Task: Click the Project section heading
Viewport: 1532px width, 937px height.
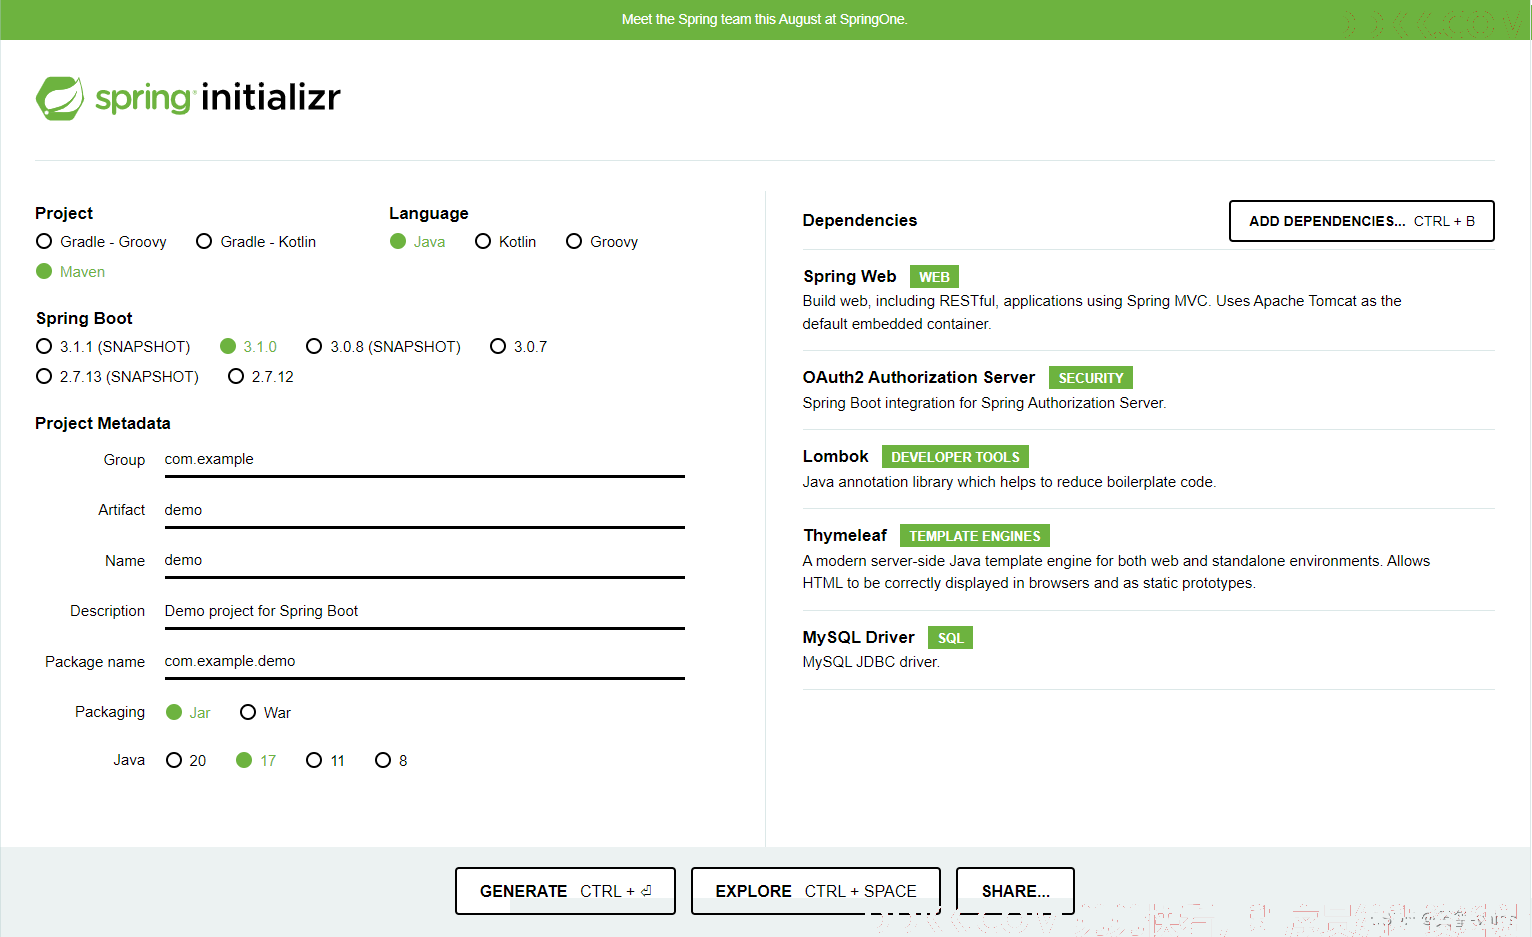Action: [64, 214]
